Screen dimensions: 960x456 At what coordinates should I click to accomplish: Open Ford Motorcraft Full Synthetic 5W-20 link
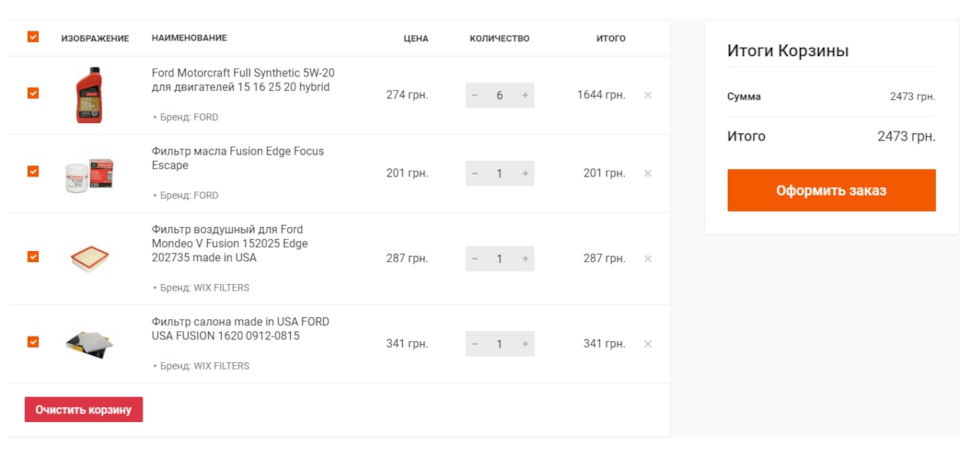click(243, 80)
